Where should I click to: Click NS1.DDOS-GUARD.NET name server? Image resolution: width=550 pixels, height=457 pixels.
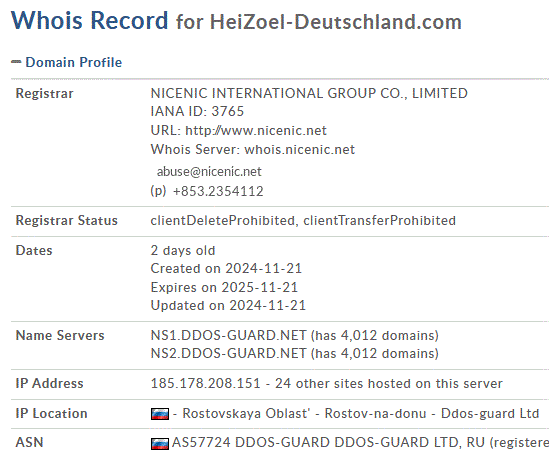pos(229,335)
